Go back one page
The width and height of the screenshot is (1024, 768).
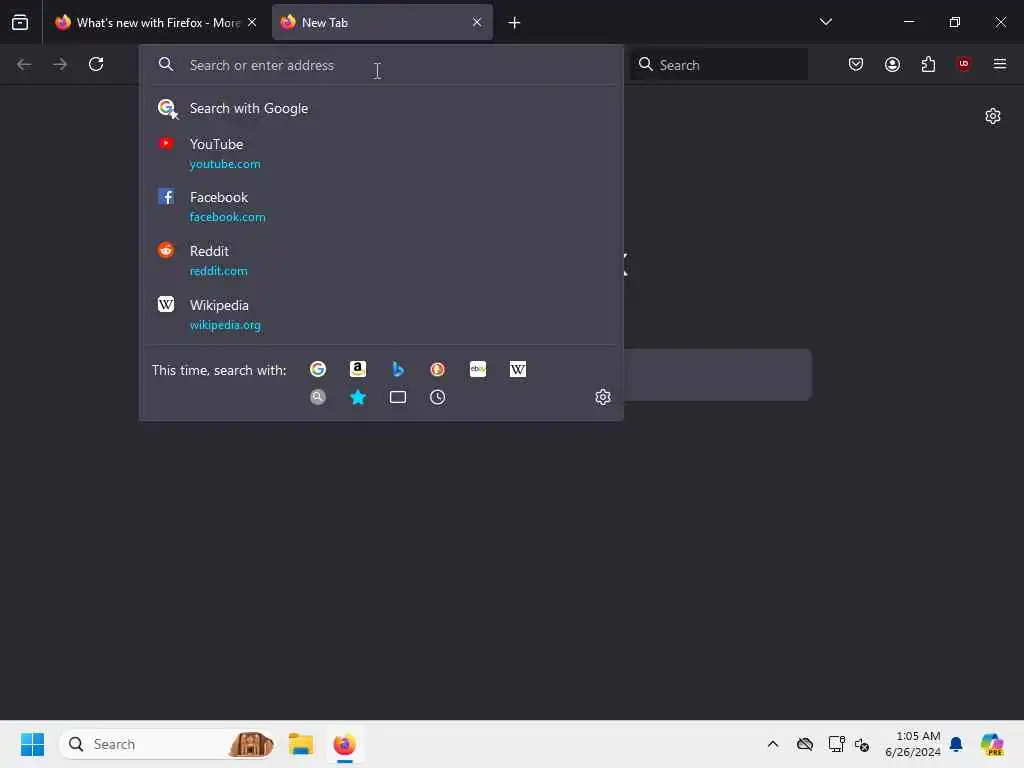(24, 64)
